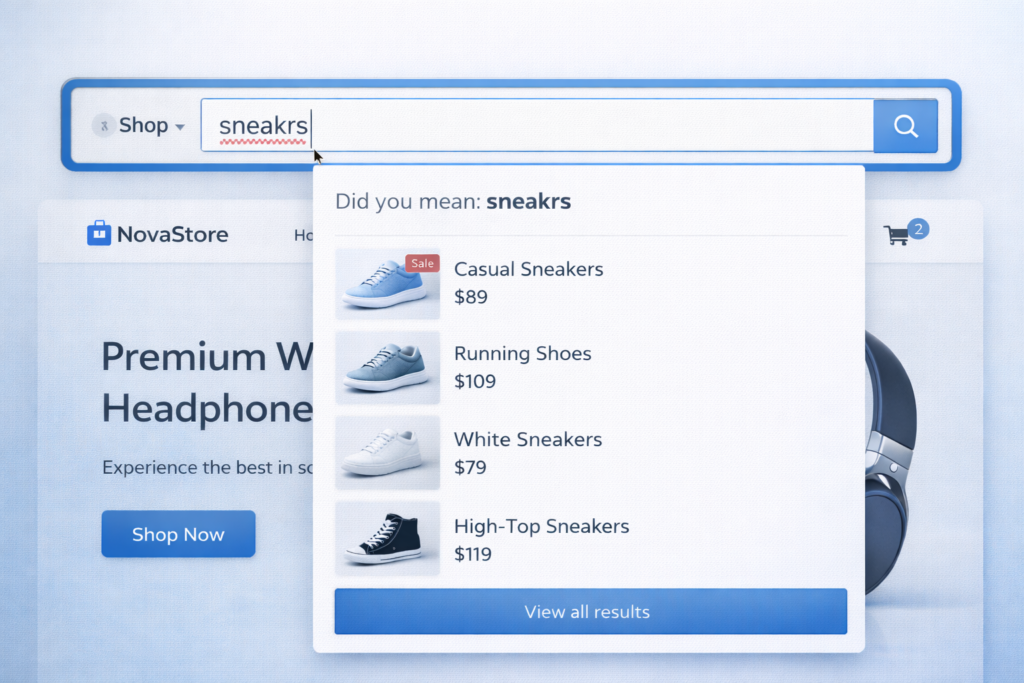Image resolution: width=1024 pixels, height=683 pixels.
Task: Click the small icon beside Shop
Action: tap(103, 125)
